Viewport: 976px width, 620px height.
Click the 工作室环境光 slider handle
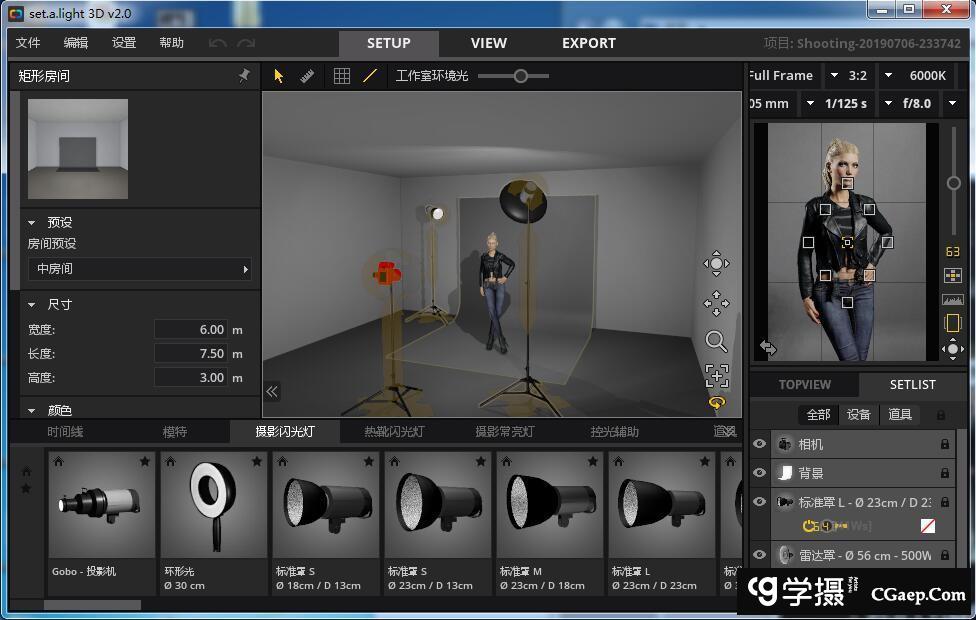[520, 76]
